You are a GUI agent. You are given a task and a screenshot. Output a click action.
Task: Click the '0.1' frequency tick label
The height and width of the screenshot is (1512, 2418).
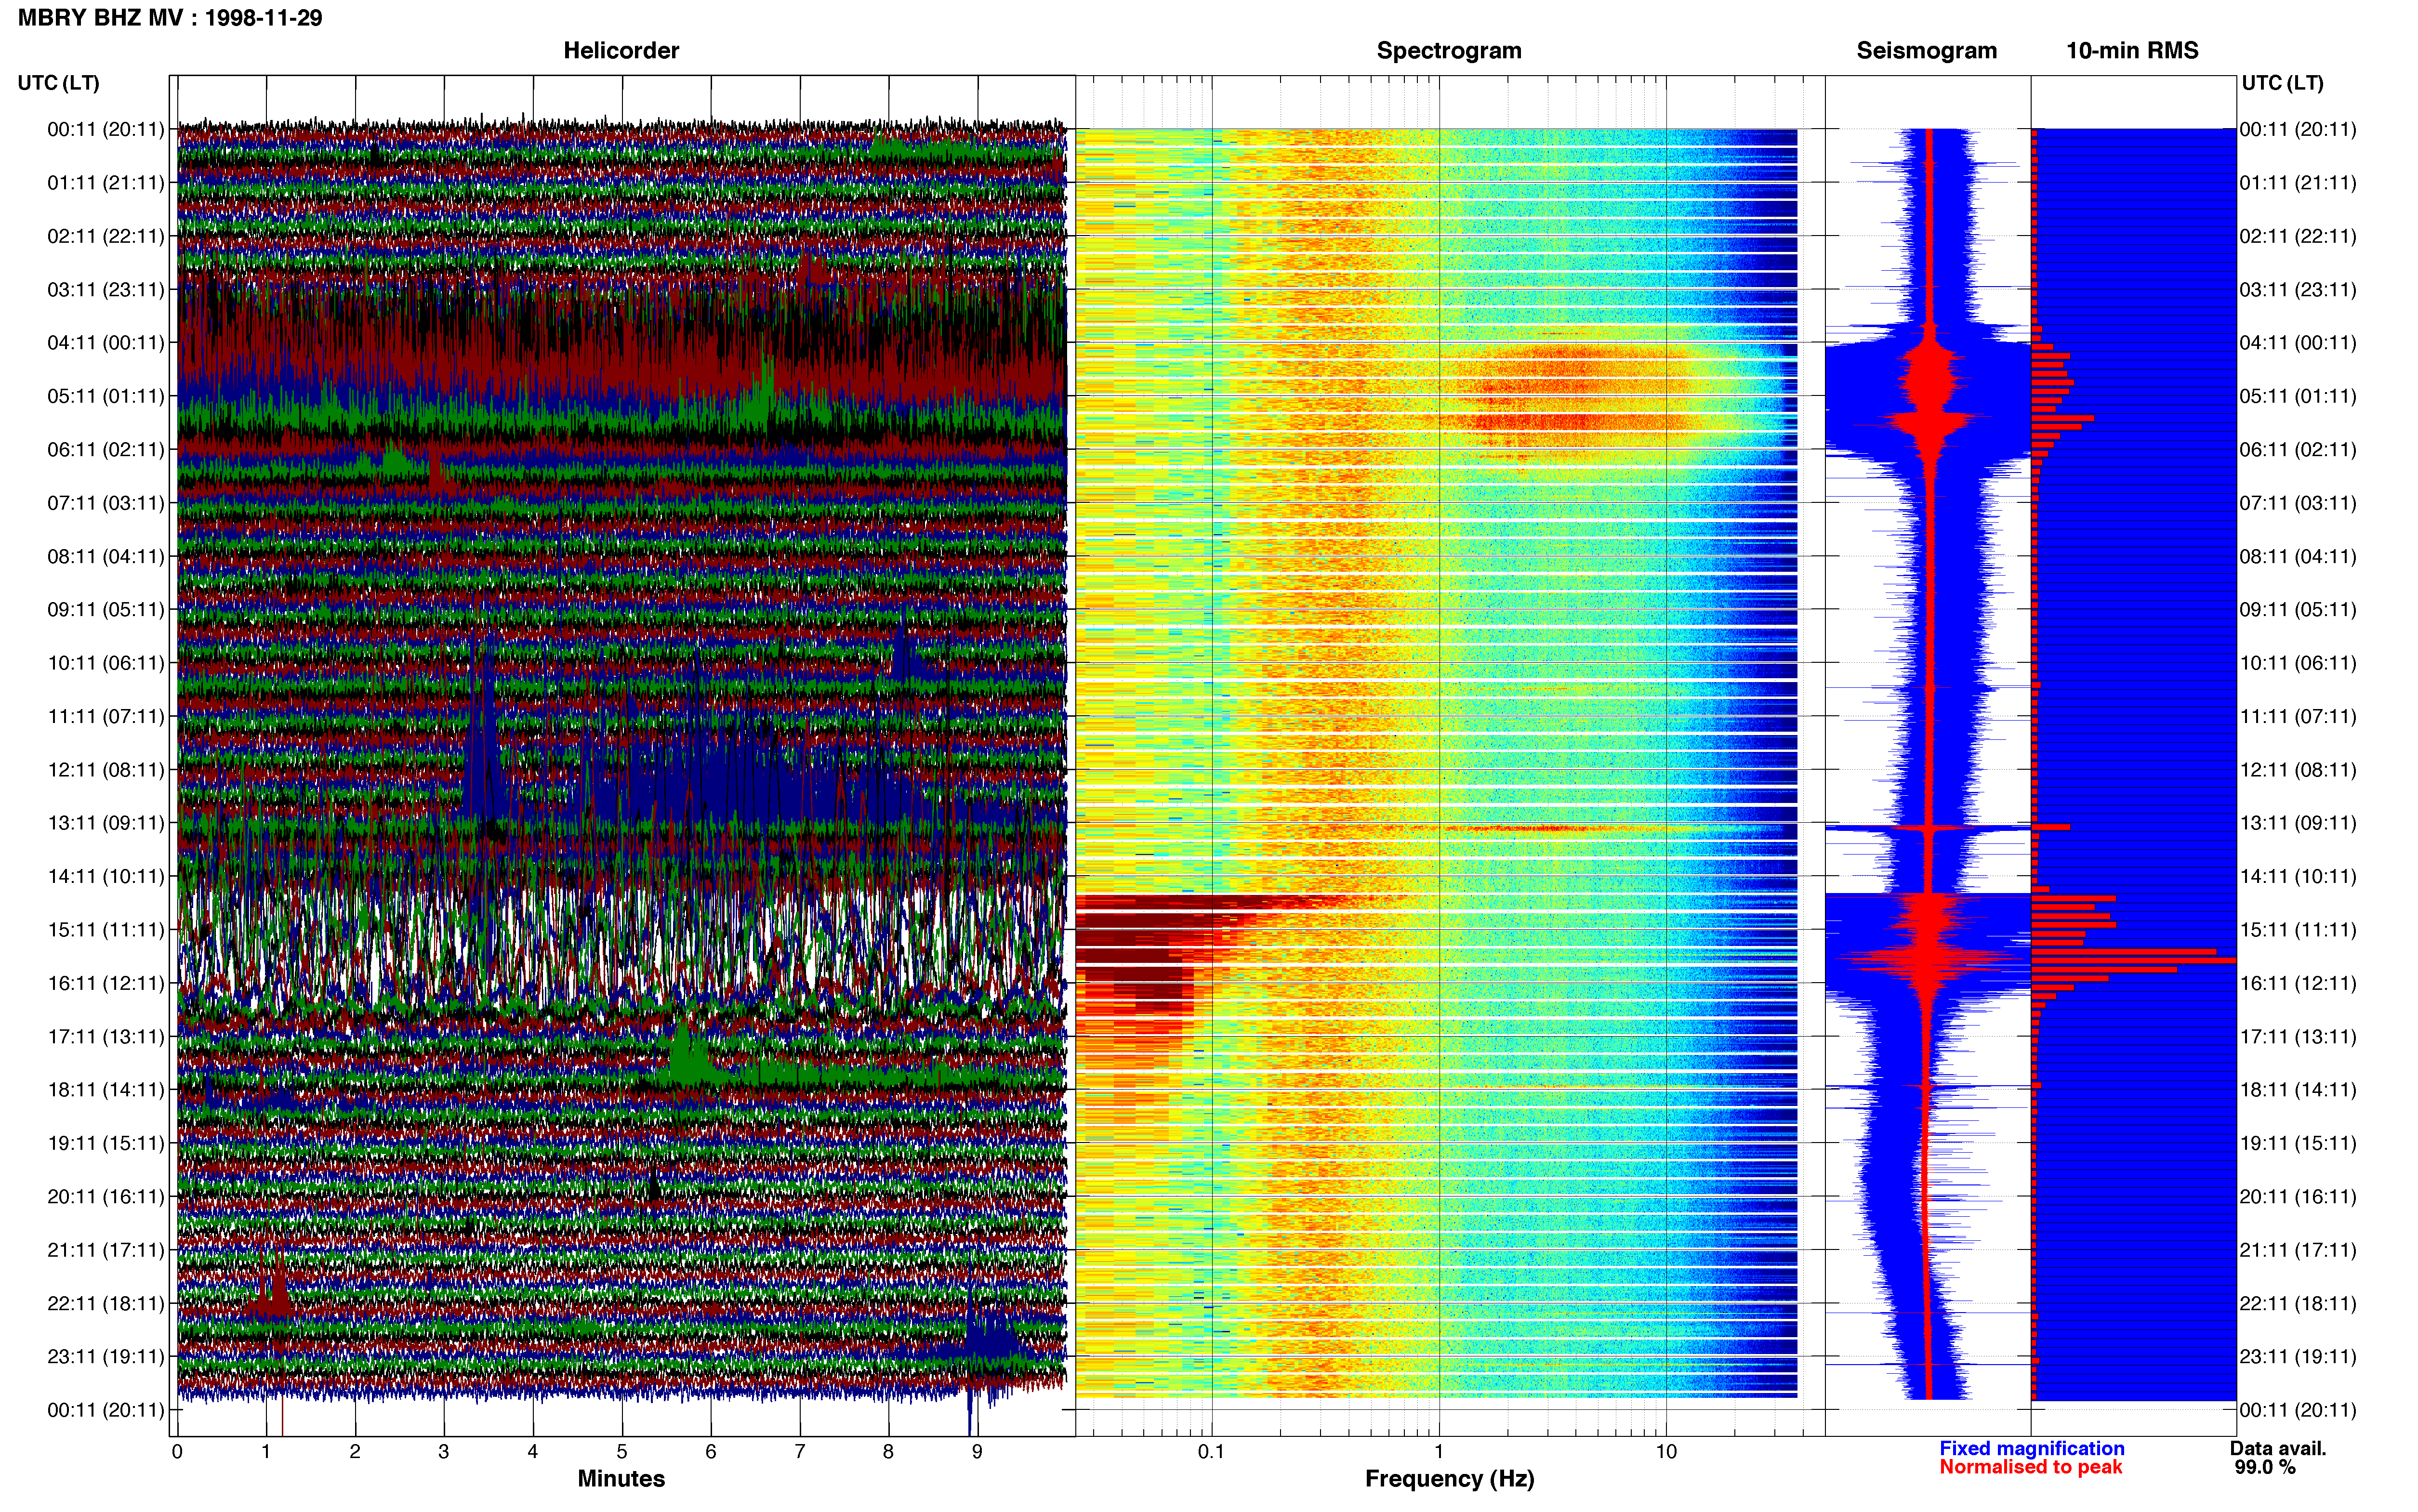[1211, 1452]
